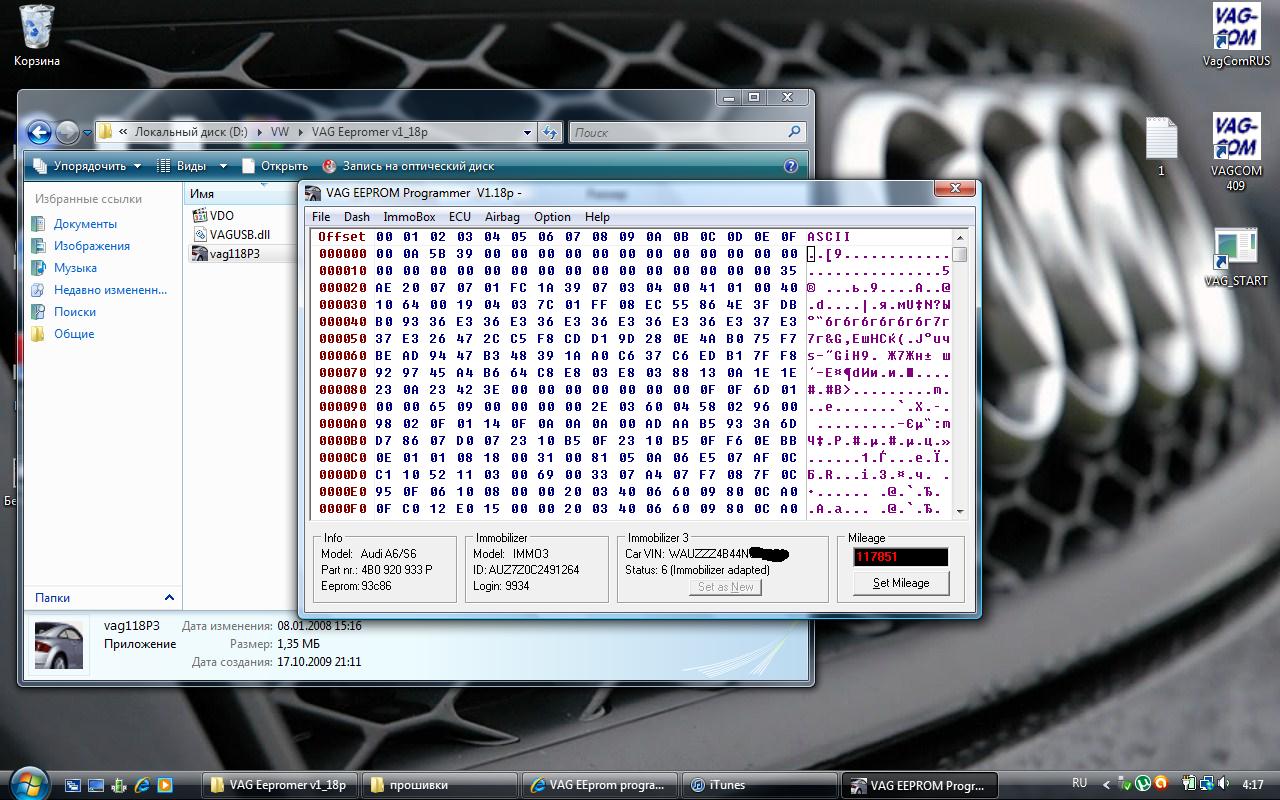Click the Set Mileage button

901,583
